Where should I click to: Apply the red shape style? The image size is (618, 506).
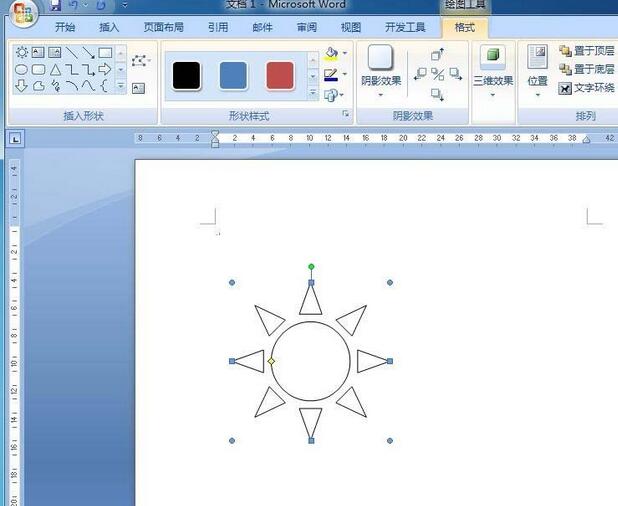pyautogui.click(x=280, y=75)
